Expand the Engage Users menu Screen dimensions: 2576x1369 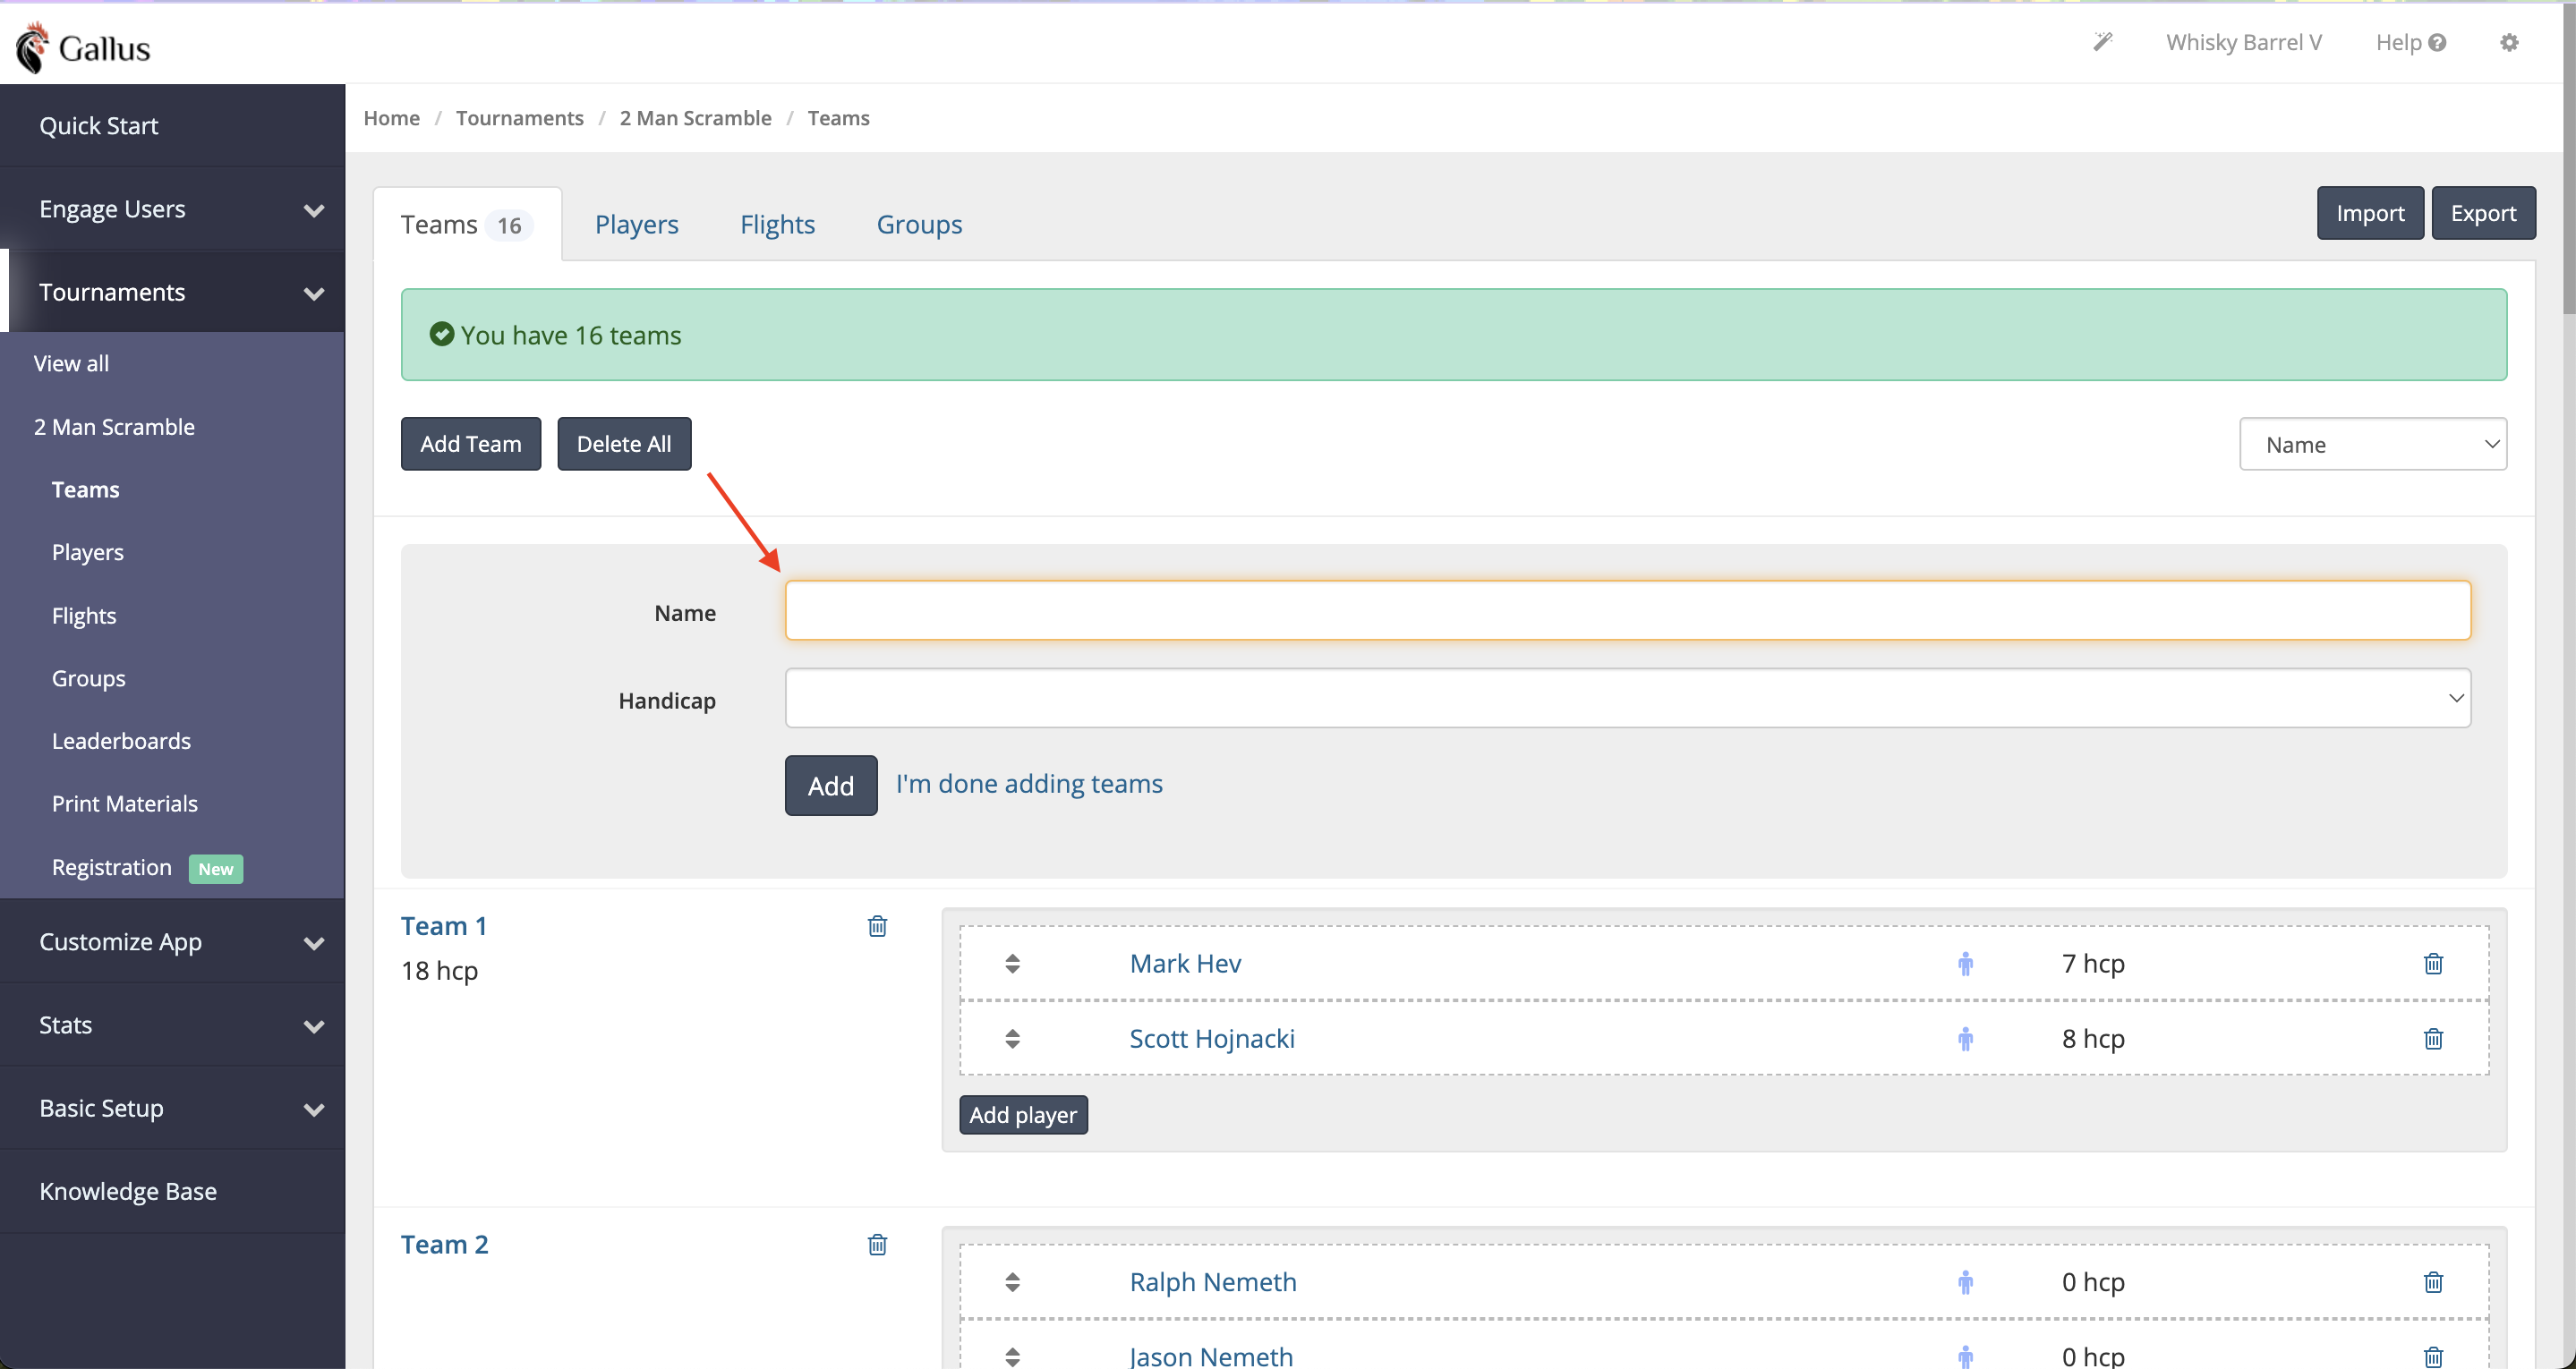[172, 209]
